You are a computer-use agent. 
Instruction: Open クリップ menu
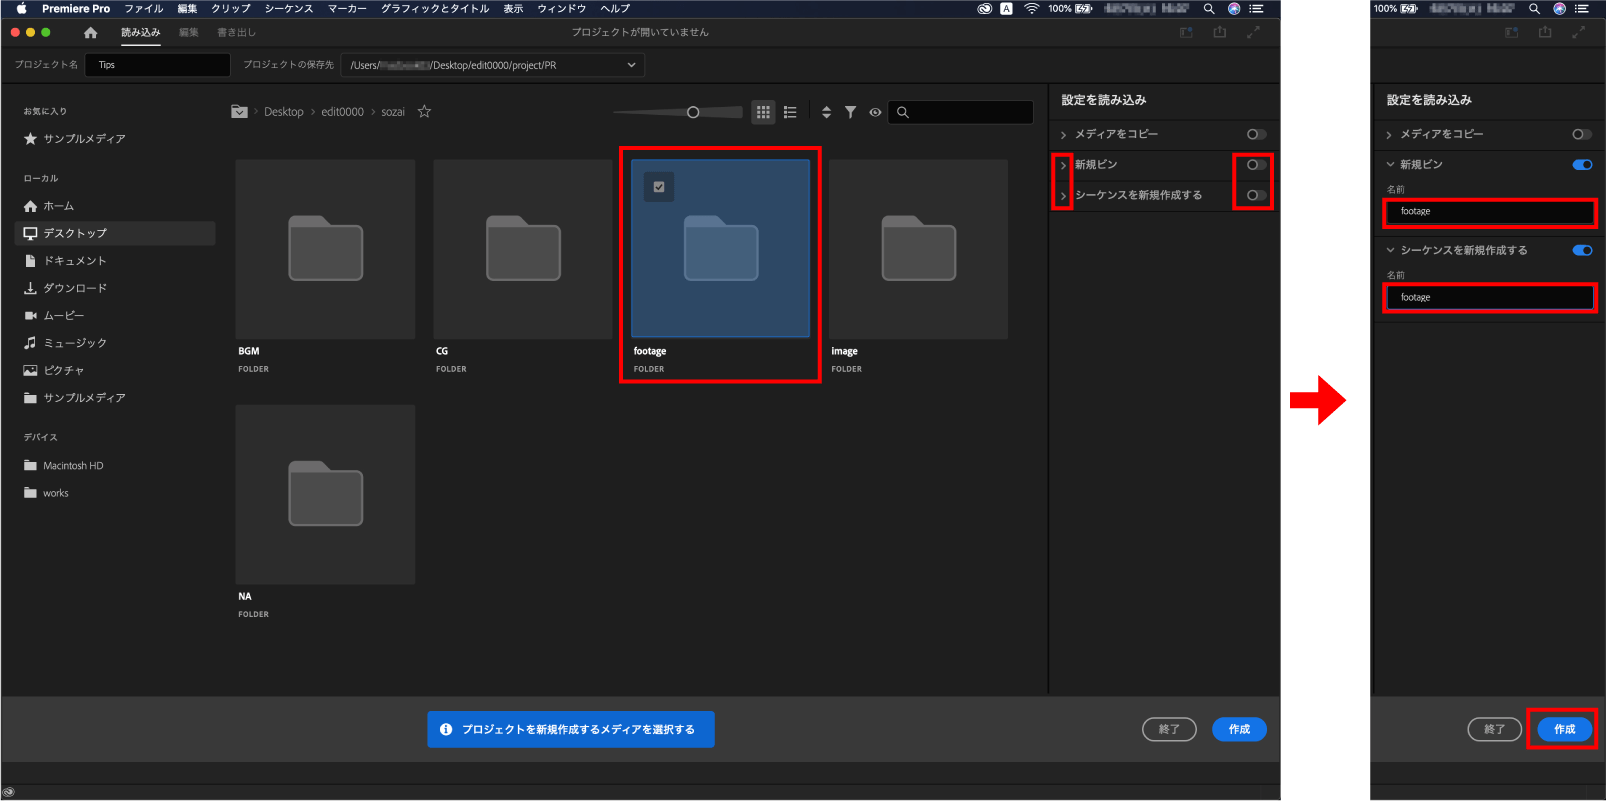[x=231, y=8]
